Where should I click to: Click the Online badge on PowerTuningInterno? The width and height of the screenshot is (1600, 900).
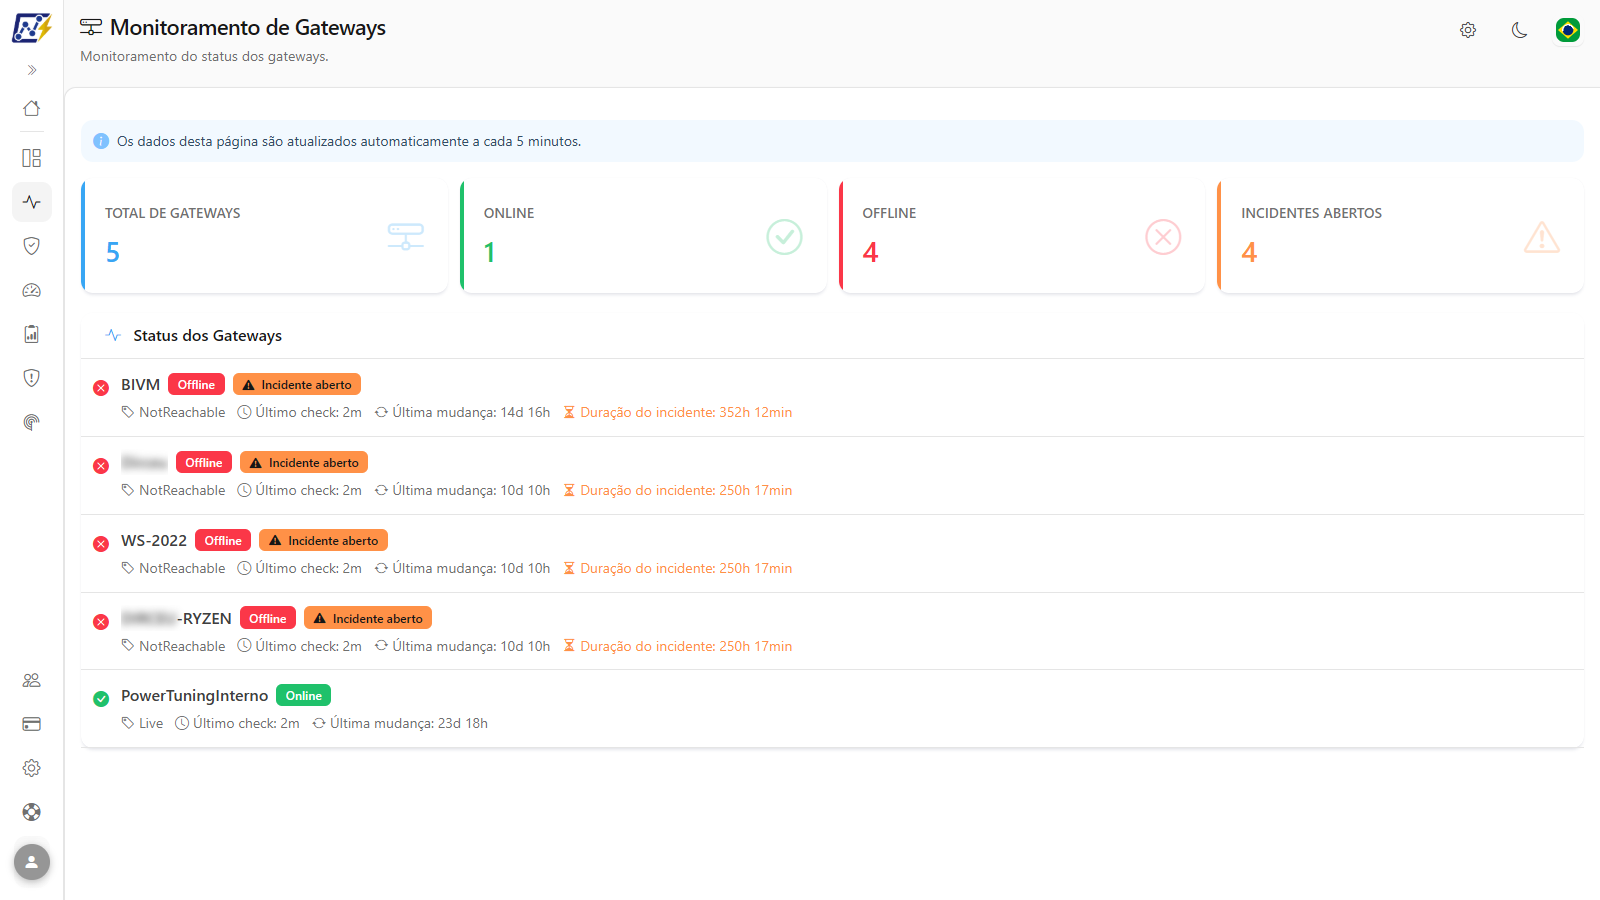(x=304, y=695)
